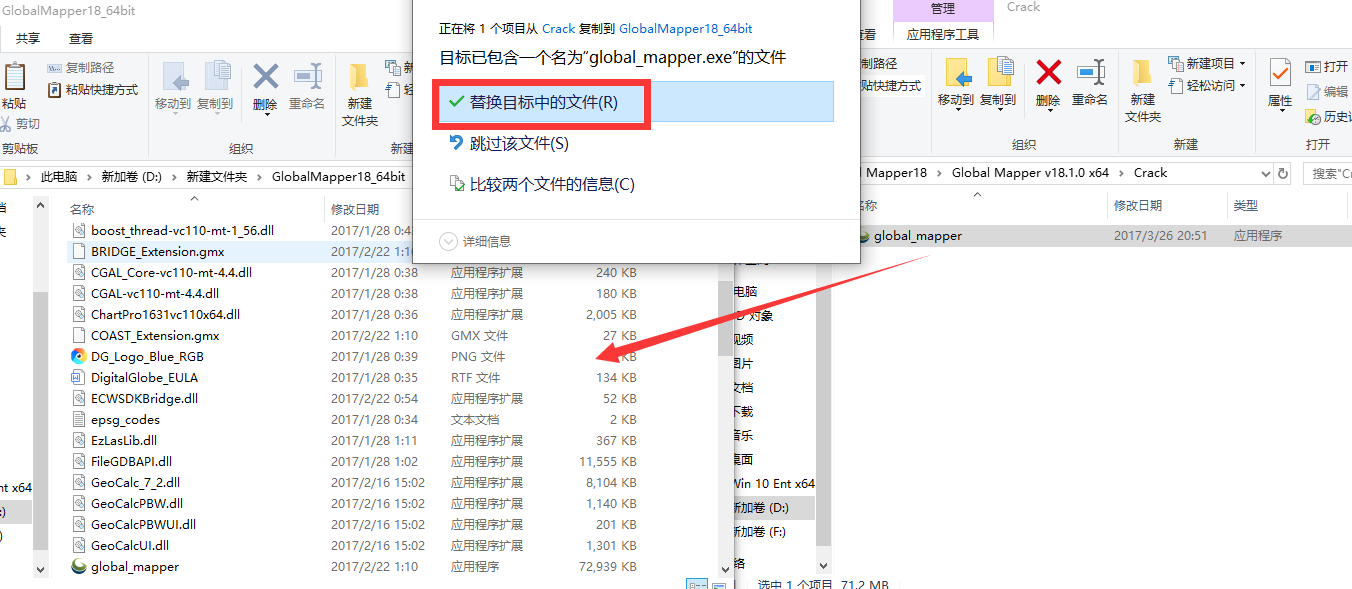The height and width of the screenshot is (589, 1352).
Task: Open the 属性 dropdown arrow in Crack window
Action: tap(1280, 112)
